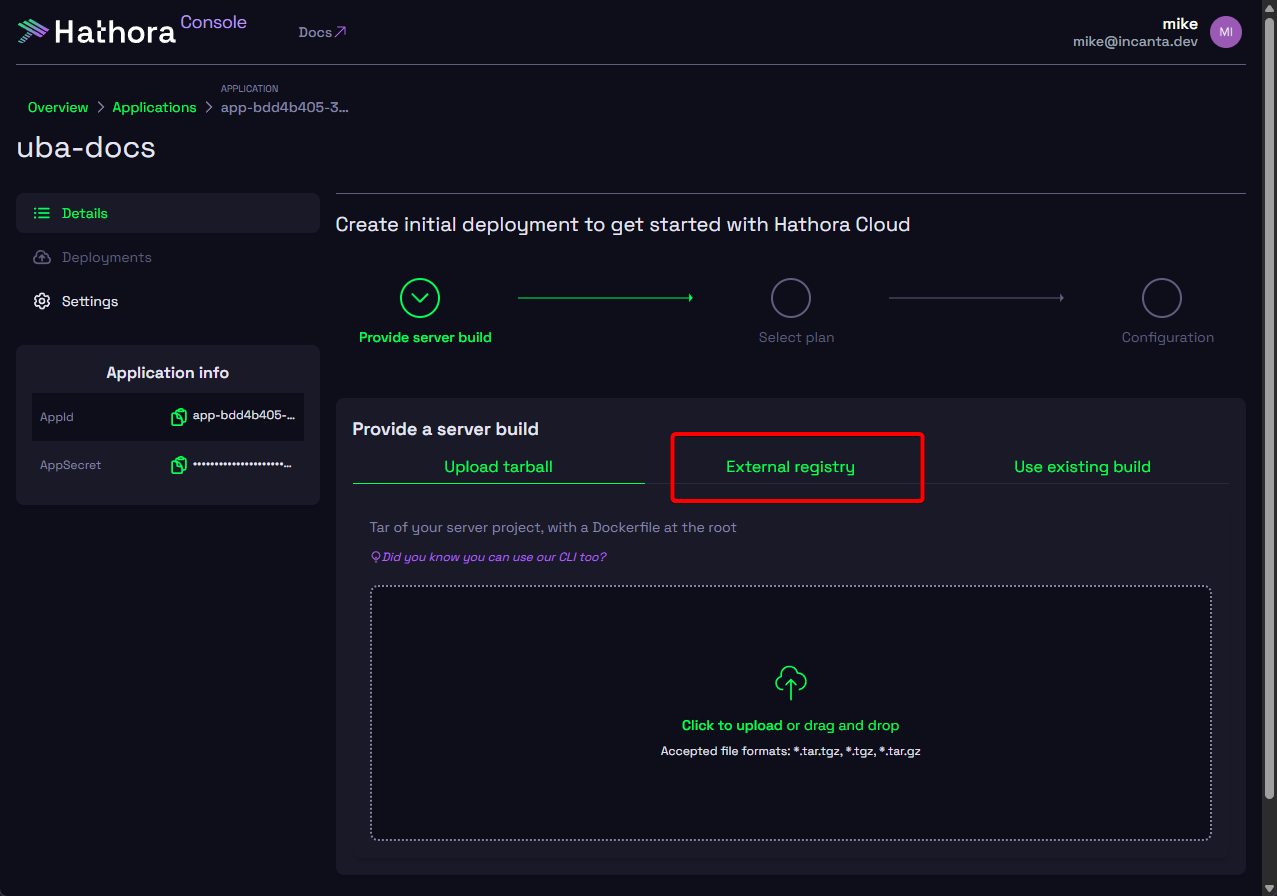Click the 'Click to upload' text
The image size is (1277, 896).
[732, 725]
